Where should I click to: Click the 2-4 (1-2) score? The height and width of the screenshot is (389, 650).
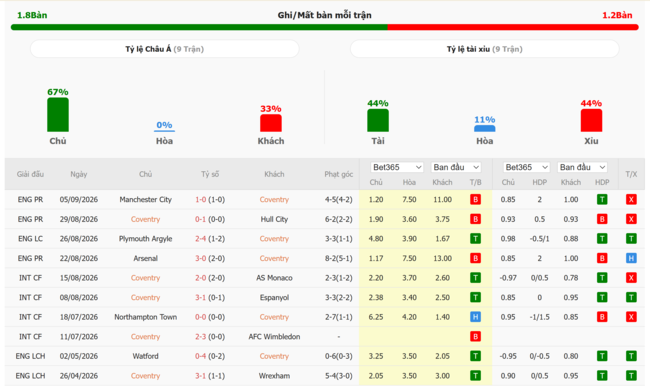point(210,238)
